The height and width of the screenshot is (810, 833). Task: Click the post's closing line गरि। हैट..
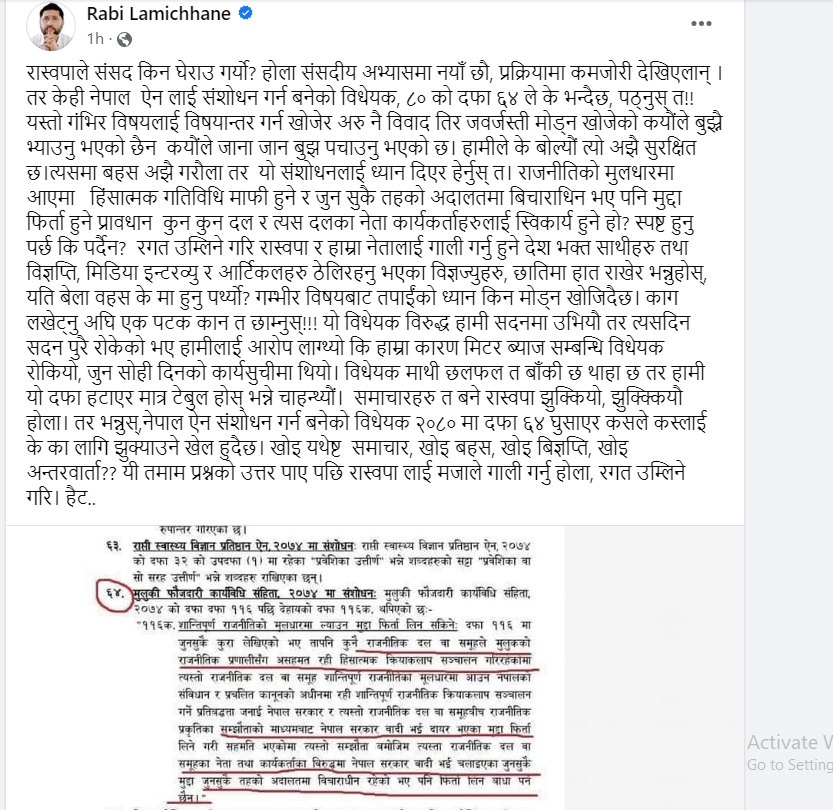coord(61,498)
